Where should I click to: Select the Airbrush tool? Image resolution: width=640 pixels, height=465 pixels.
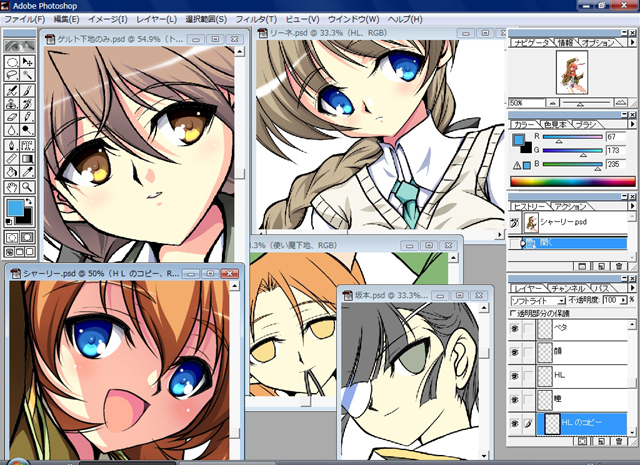click(x=12, y=90)
